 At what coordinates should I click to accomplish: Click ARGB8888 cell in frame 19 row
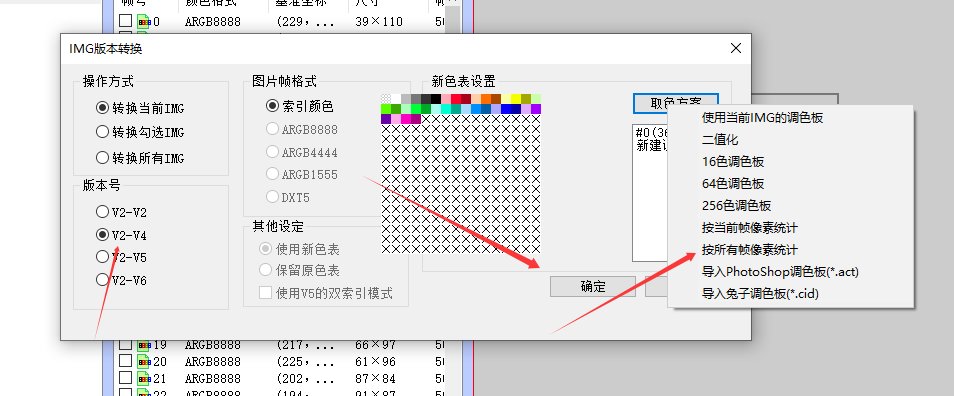pos(212,345)
